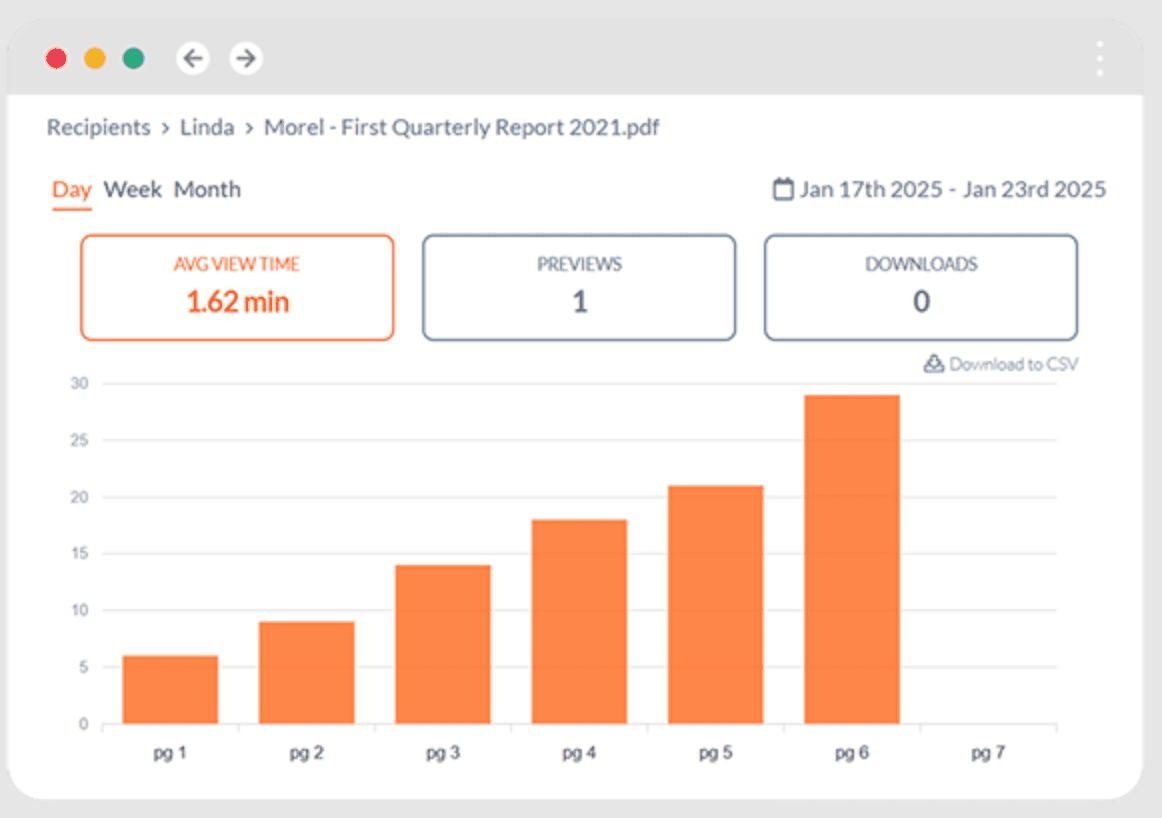Click the browser back arrow
The height and width of the screenshot is (818, 1162).
pos(192,59)
